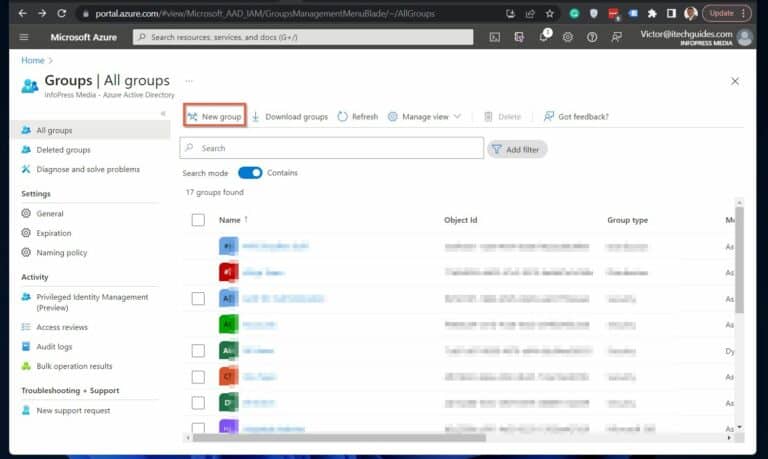The width and height of the screenshot is (768, 459).
Task: Select All groups in the sidebar
Action: point(91,130)
